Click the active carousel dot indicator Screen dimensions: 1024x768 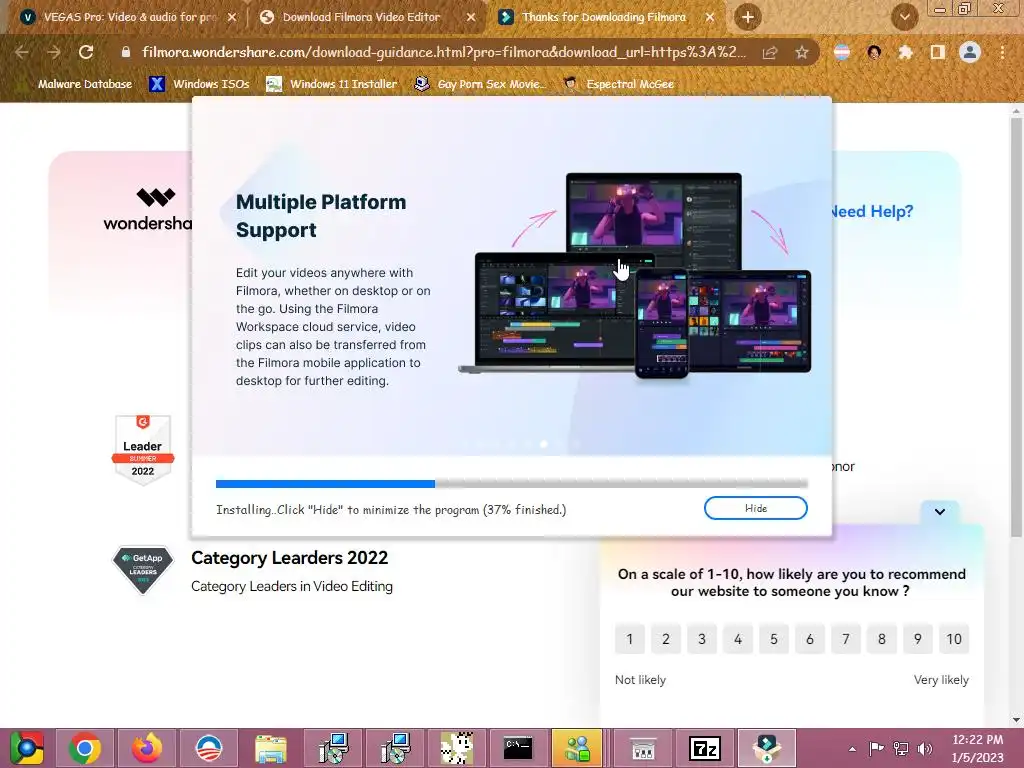point(544,444)
